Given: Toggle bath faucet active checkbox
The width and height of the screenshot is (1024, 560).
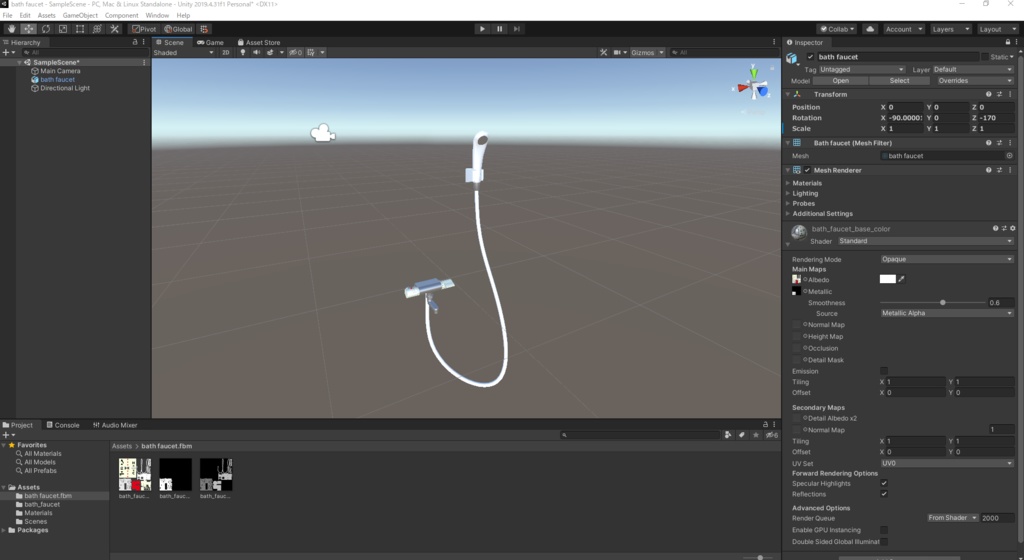Looking at the screenshot, I should (810, 57).
